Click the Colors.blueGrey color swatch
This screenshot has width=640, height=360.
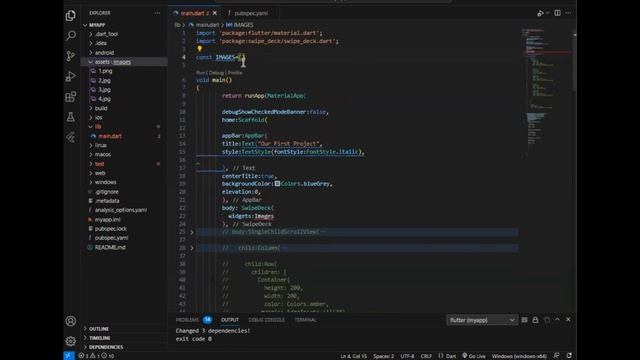(x=278, y=184)
